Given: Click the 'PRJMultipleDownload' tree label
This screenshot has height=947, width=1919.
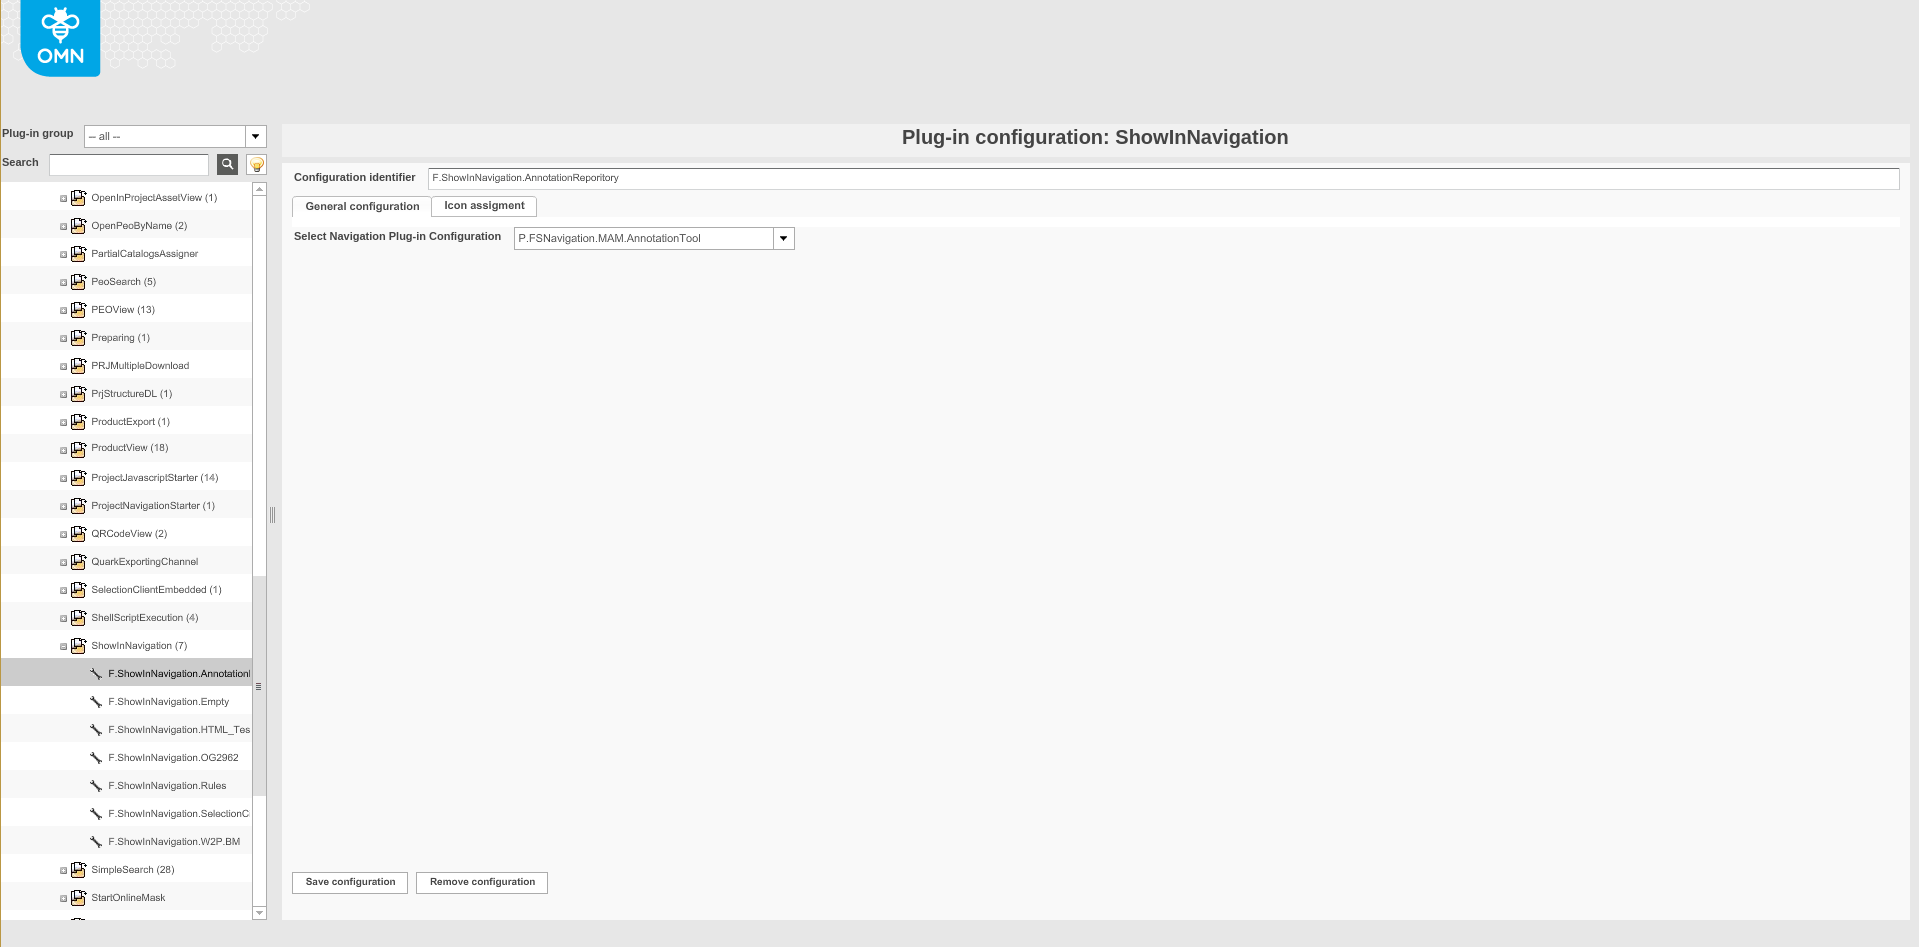Looking at the screenshot, I should tap(140, 366).
